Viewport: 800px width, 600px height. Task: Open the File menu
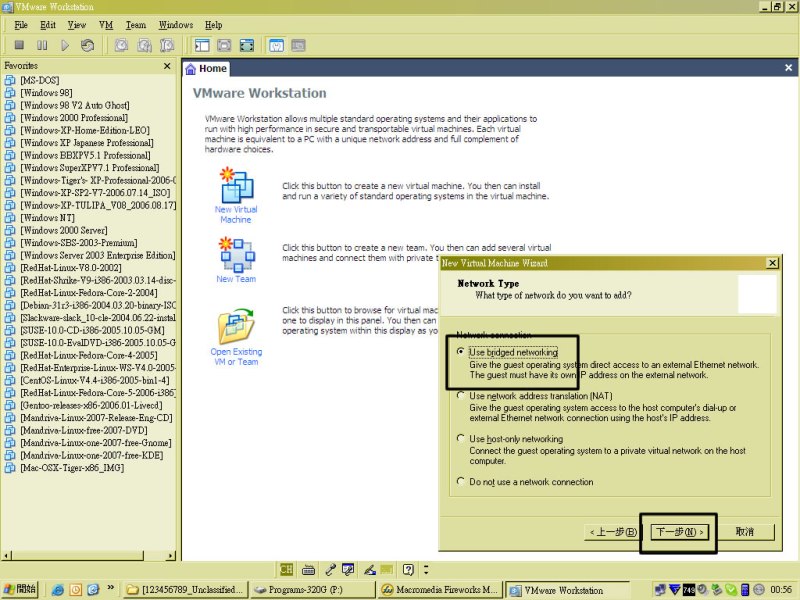coord(21,25)
